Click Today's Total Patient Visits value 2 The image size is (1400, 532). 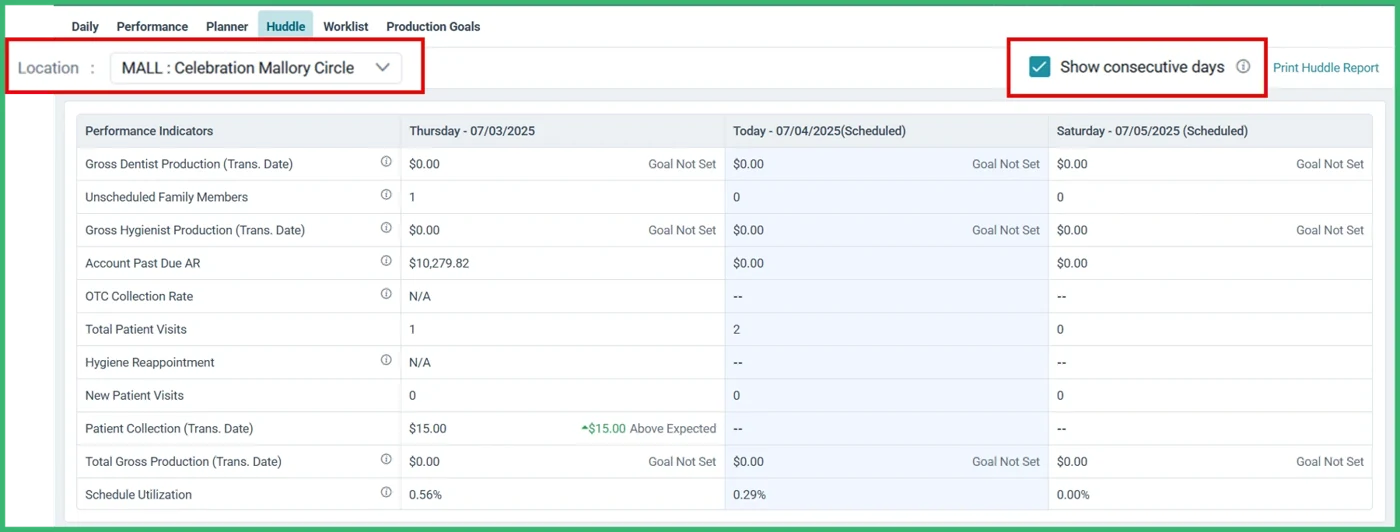737,329
